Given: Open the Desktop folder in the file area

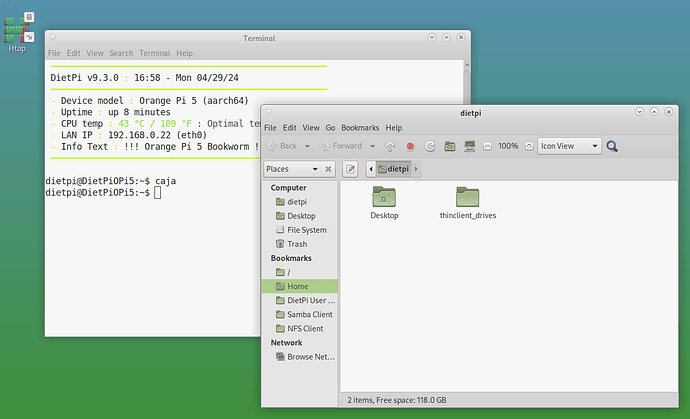Looking at the screenshot, I should (384, 202).
